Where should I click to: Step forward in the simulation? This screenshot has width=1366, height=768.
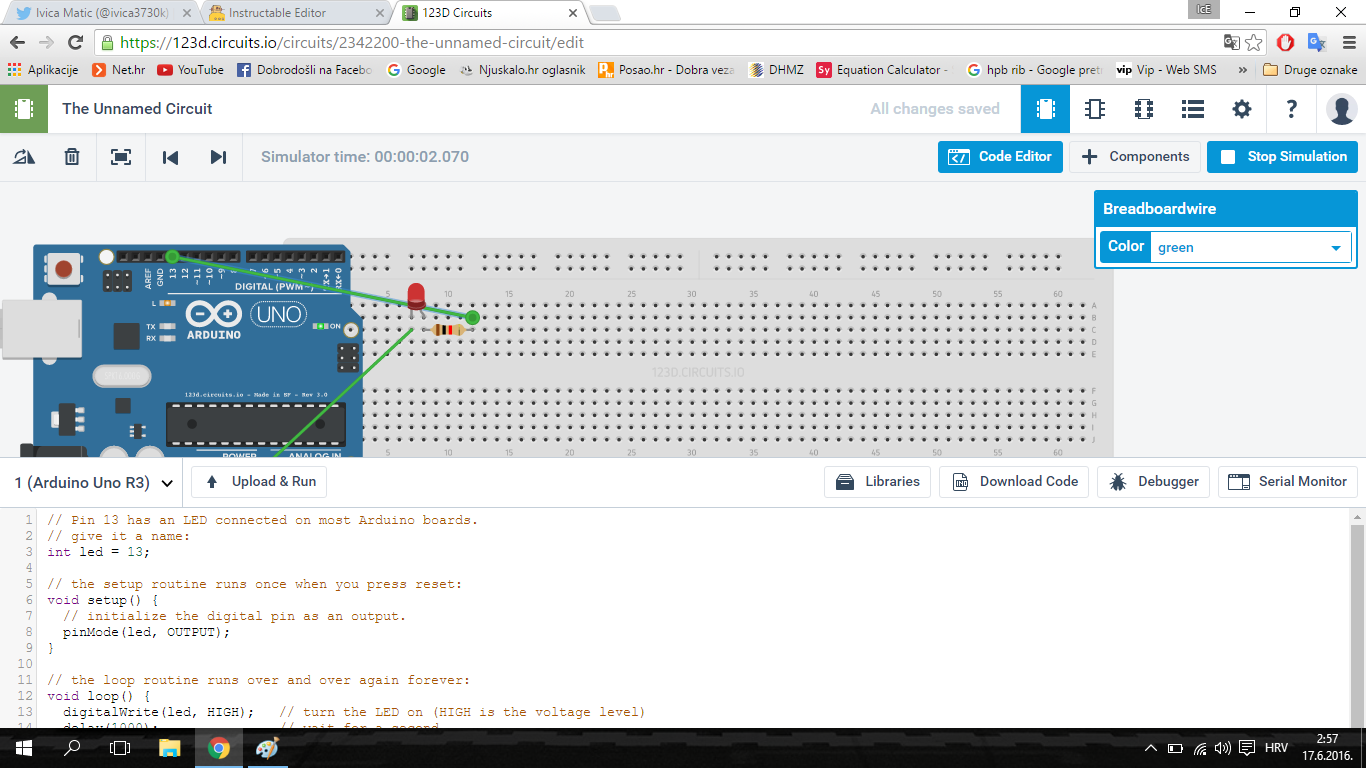coord(218,157)
